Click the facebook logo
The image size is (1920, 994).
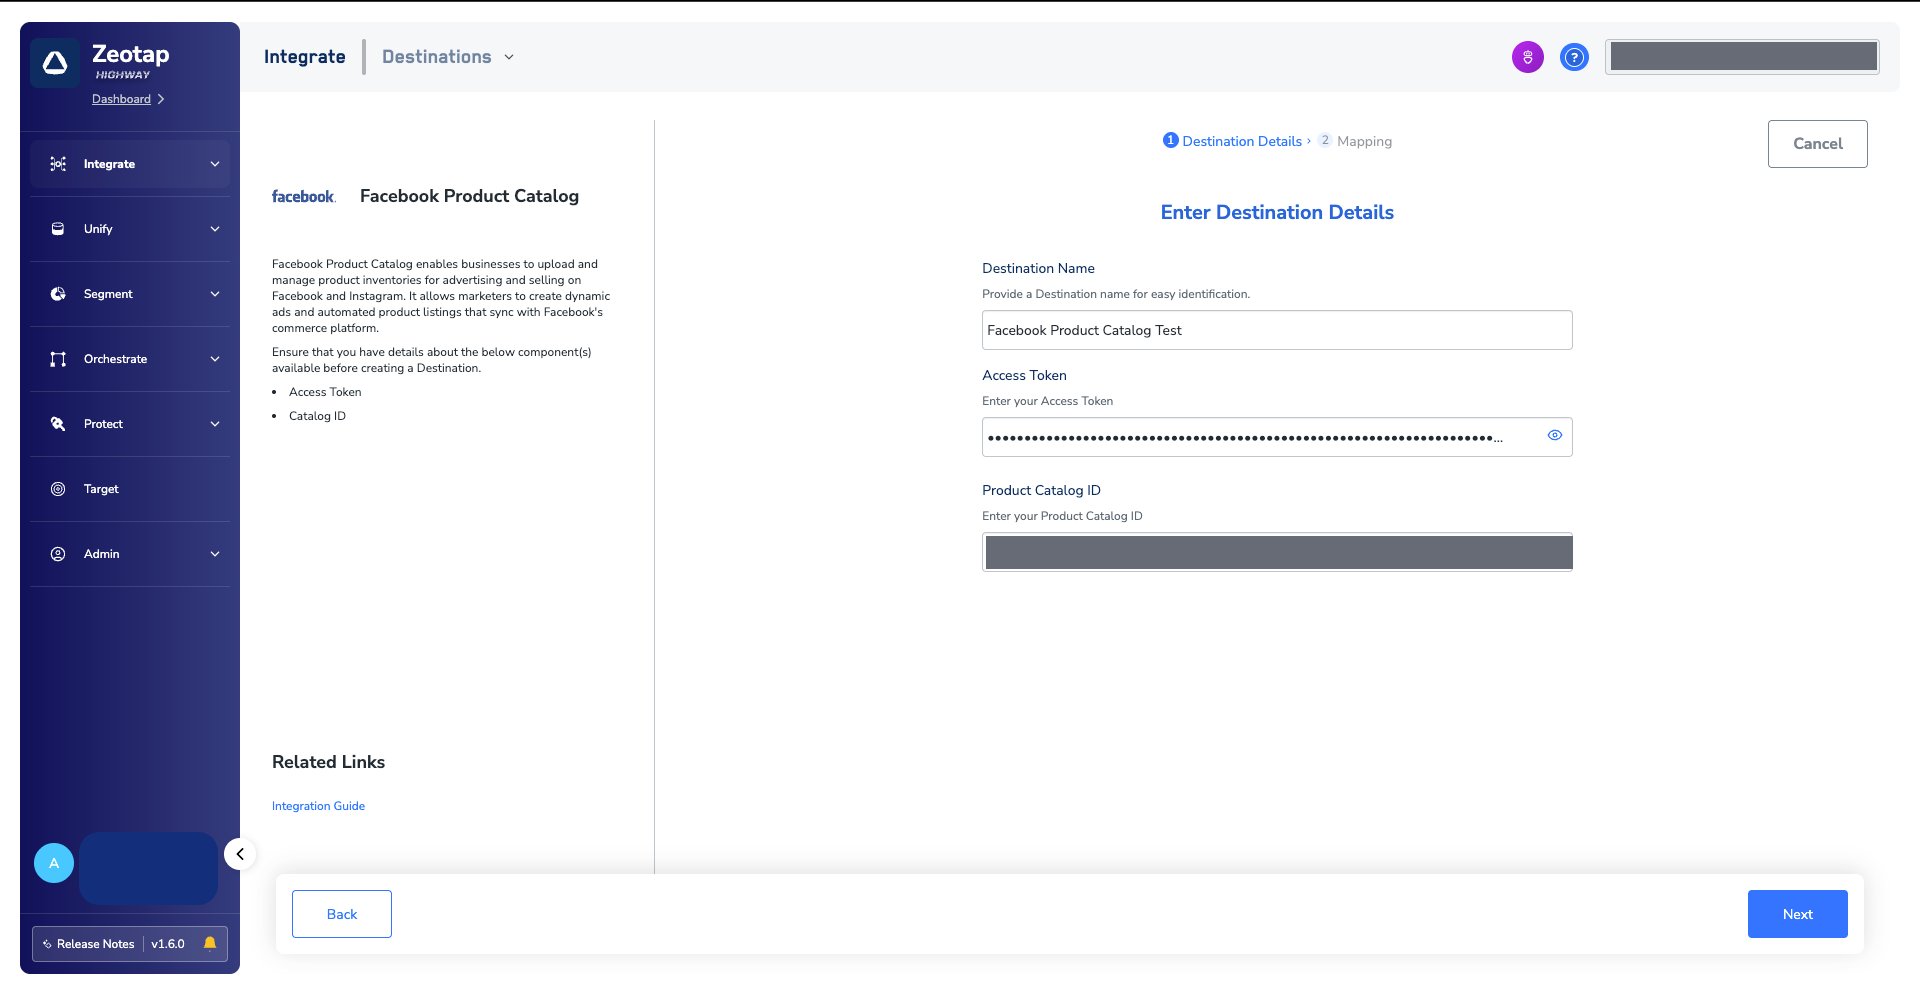pos(303,197)
